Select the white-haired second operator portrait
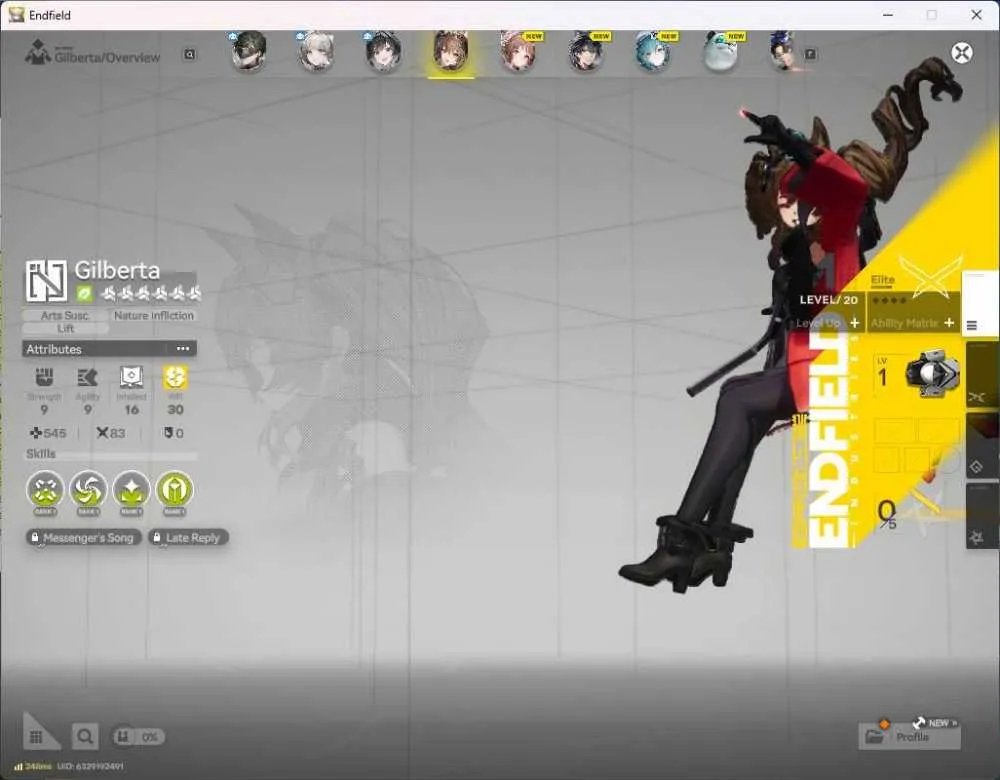 pyautogui.click(x=316, y=51)
